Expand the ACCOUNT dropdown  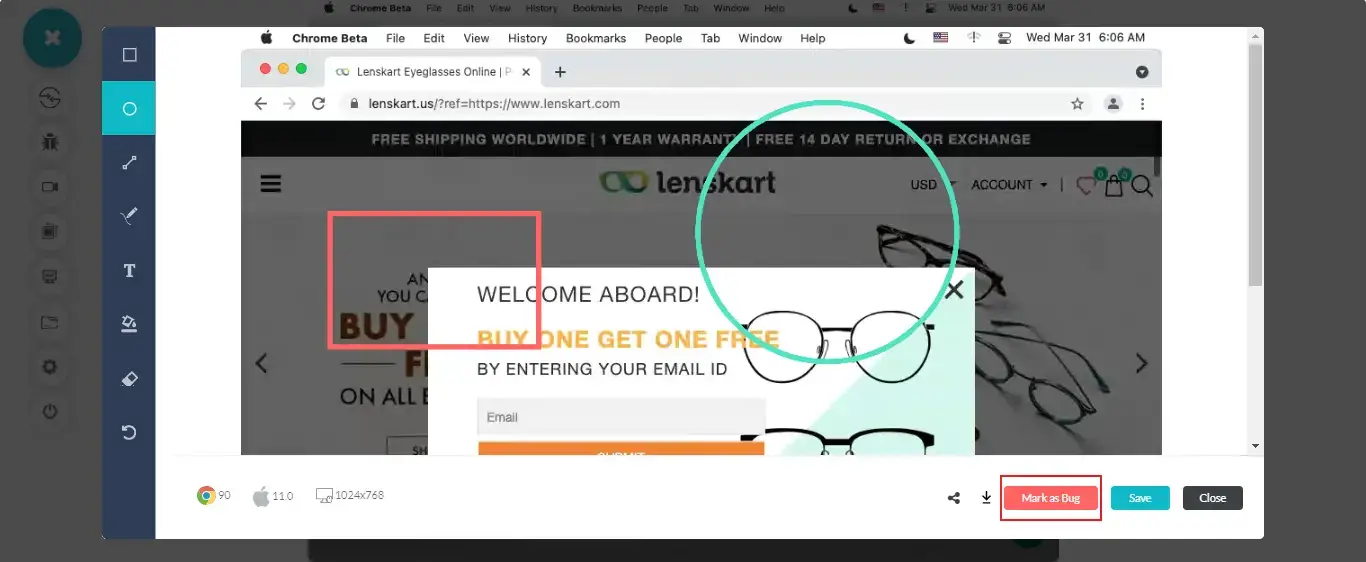pos(1009,185)
